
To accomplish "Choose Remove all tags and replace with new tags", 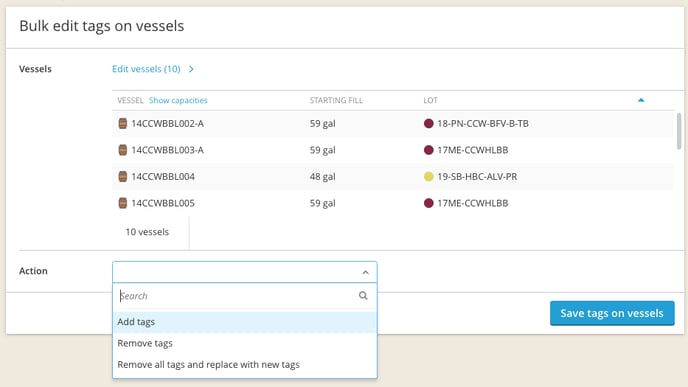I will 245,365.
